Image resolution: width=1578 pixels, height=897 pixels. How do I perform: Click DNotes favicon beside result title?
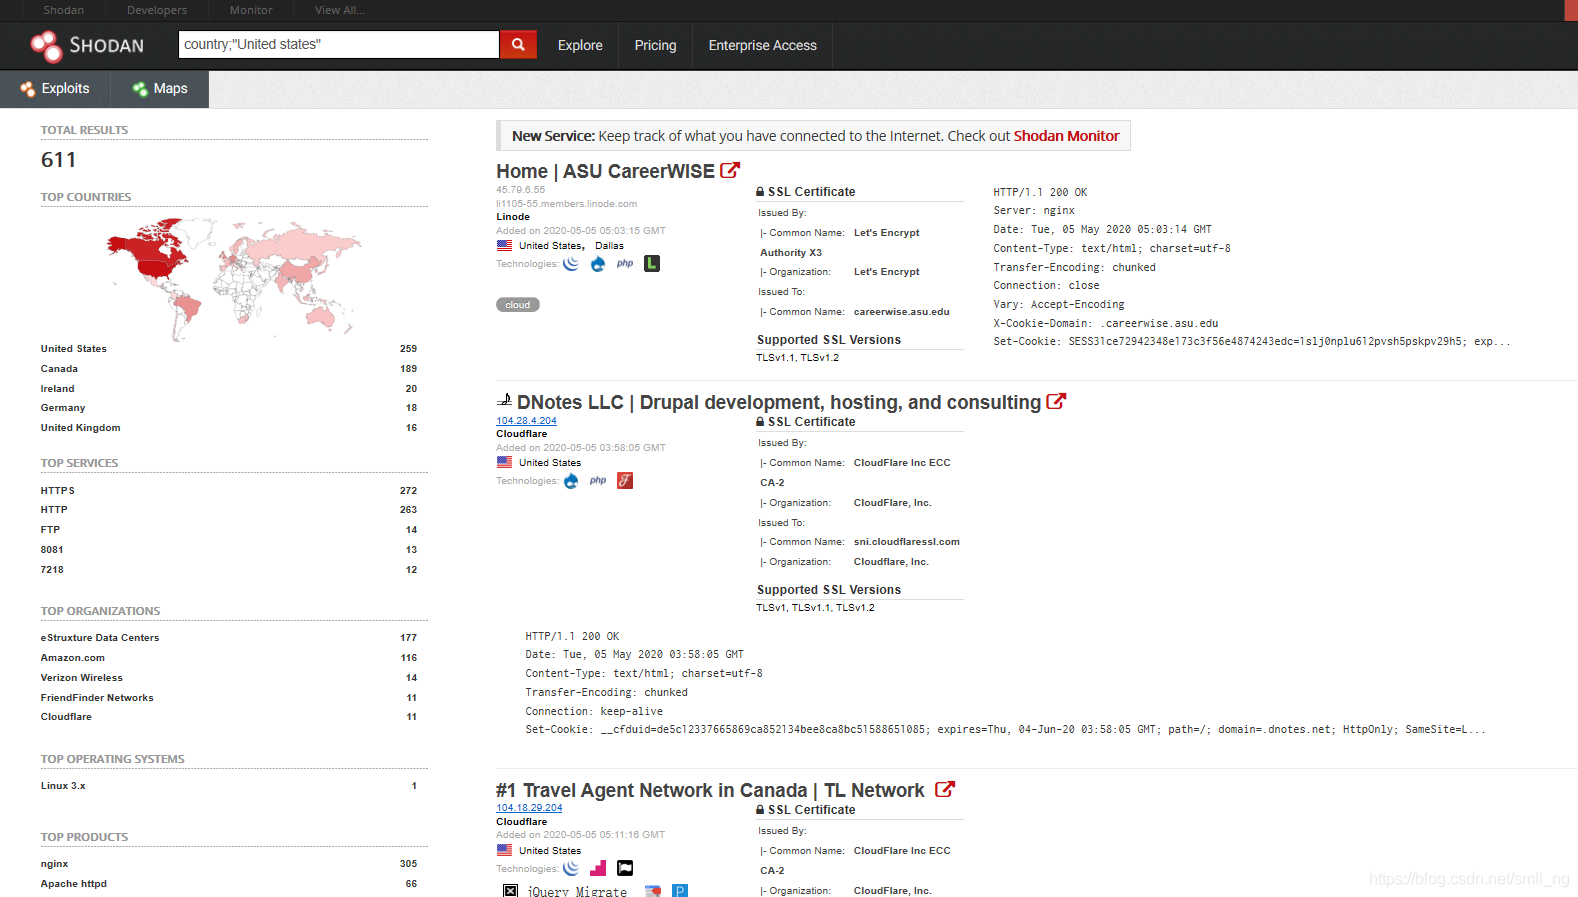pyautogui.click(x=505, y=400)
